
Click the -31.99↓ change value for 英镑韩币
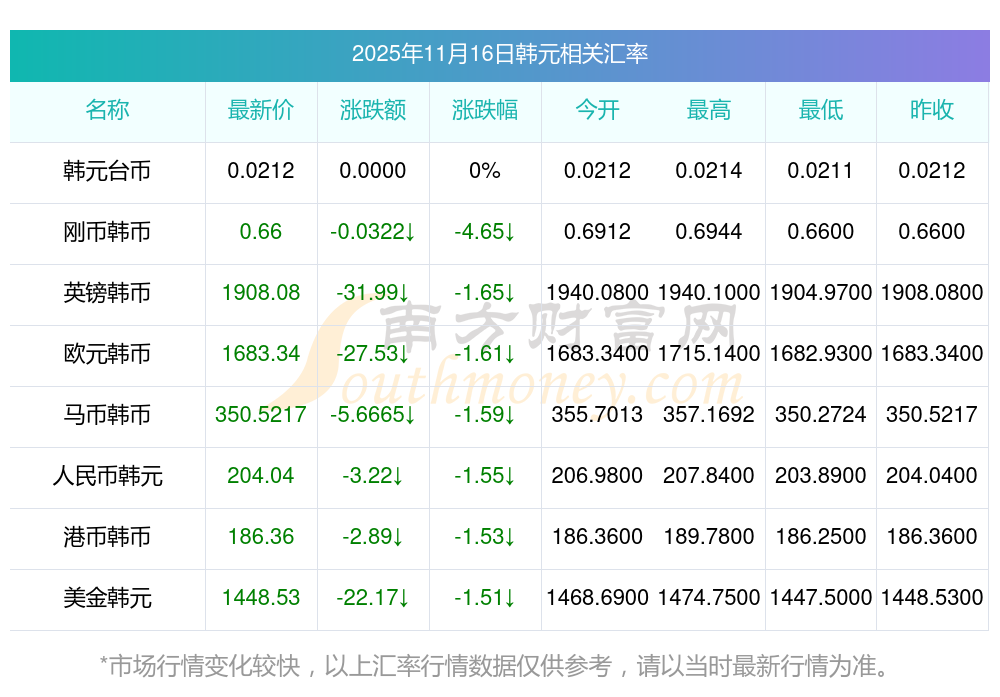373,293
